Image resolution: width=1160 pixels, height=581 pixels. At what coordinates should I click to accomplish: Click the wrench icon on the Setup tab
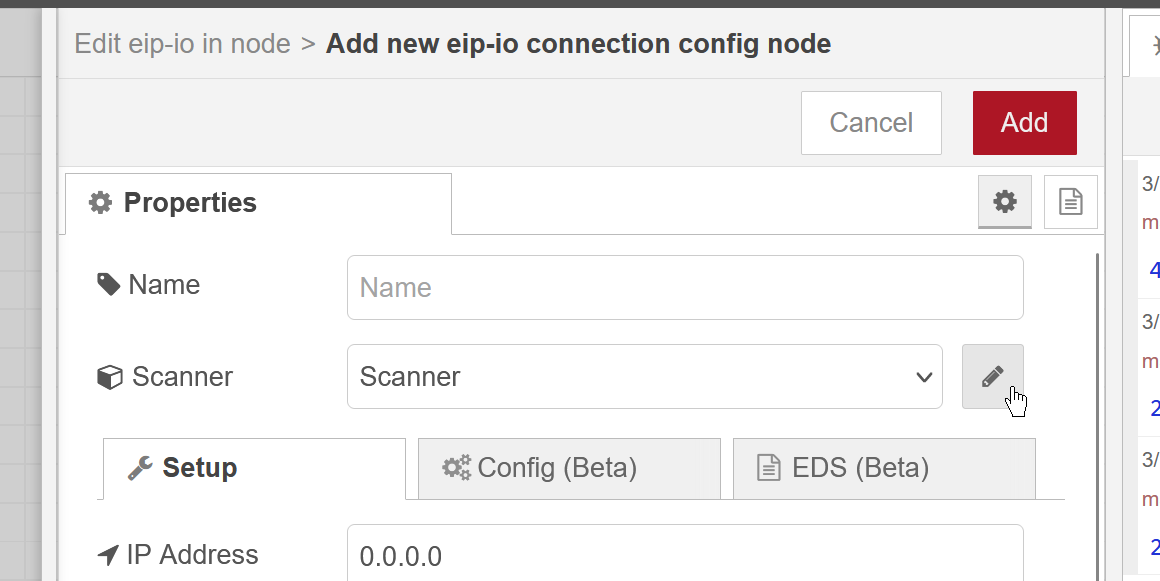point(140,468)
